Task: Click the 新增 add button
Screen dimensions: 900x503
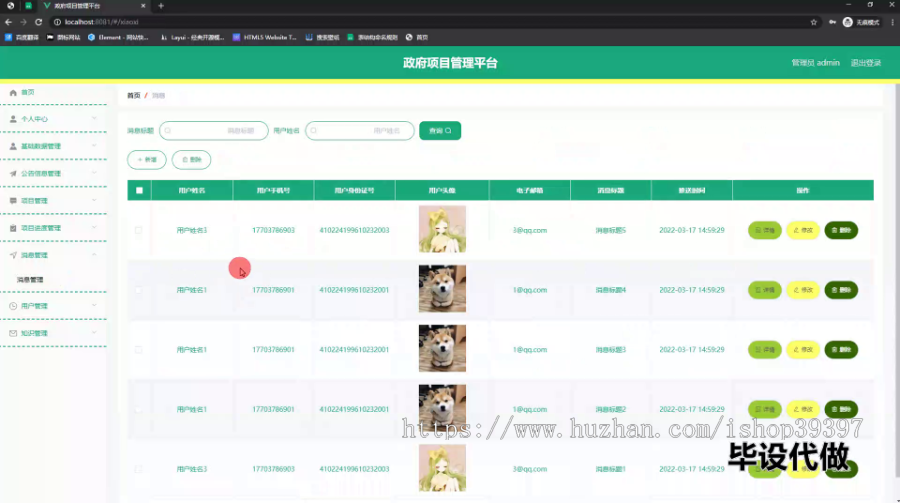Action: click(147, 160)
